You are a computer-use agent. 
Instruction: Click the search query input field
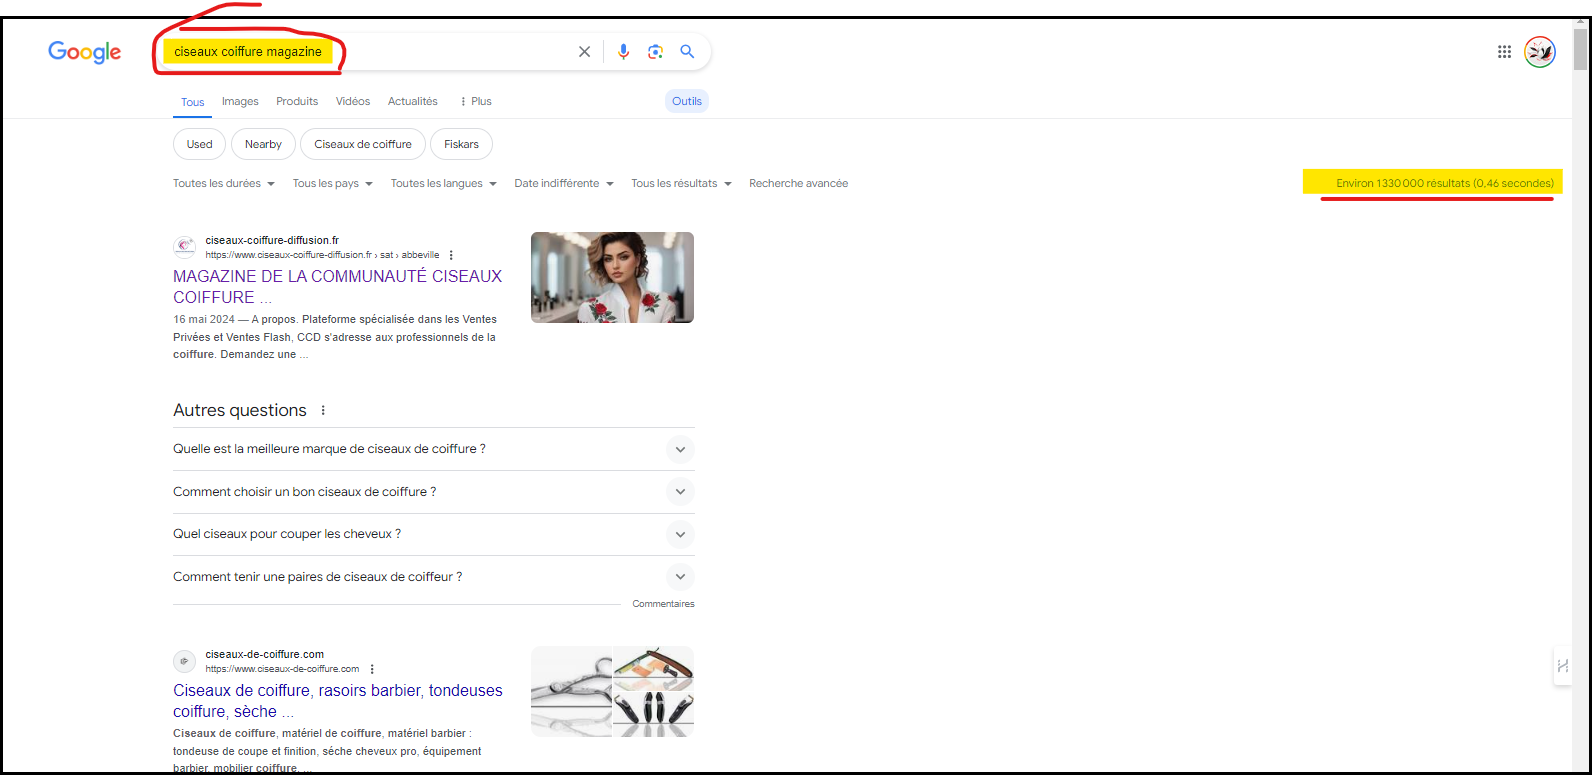click(370, 52)
